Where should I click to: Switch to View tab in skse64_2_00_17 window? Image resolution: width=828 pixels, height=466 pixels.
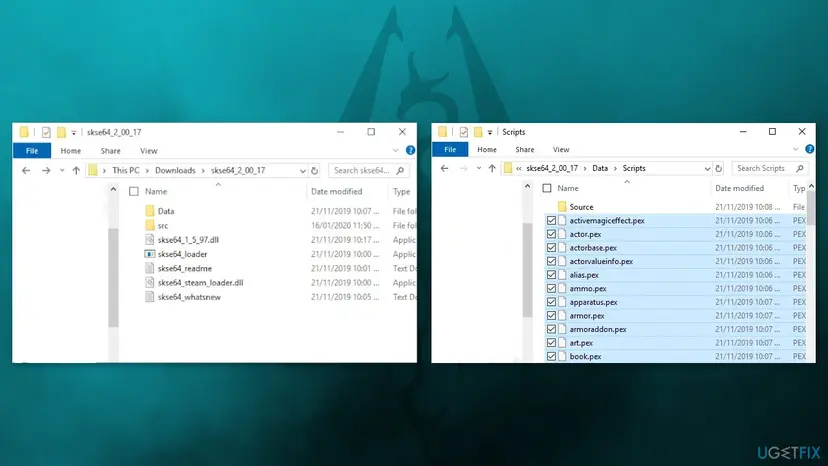click(x=149, y=151)
